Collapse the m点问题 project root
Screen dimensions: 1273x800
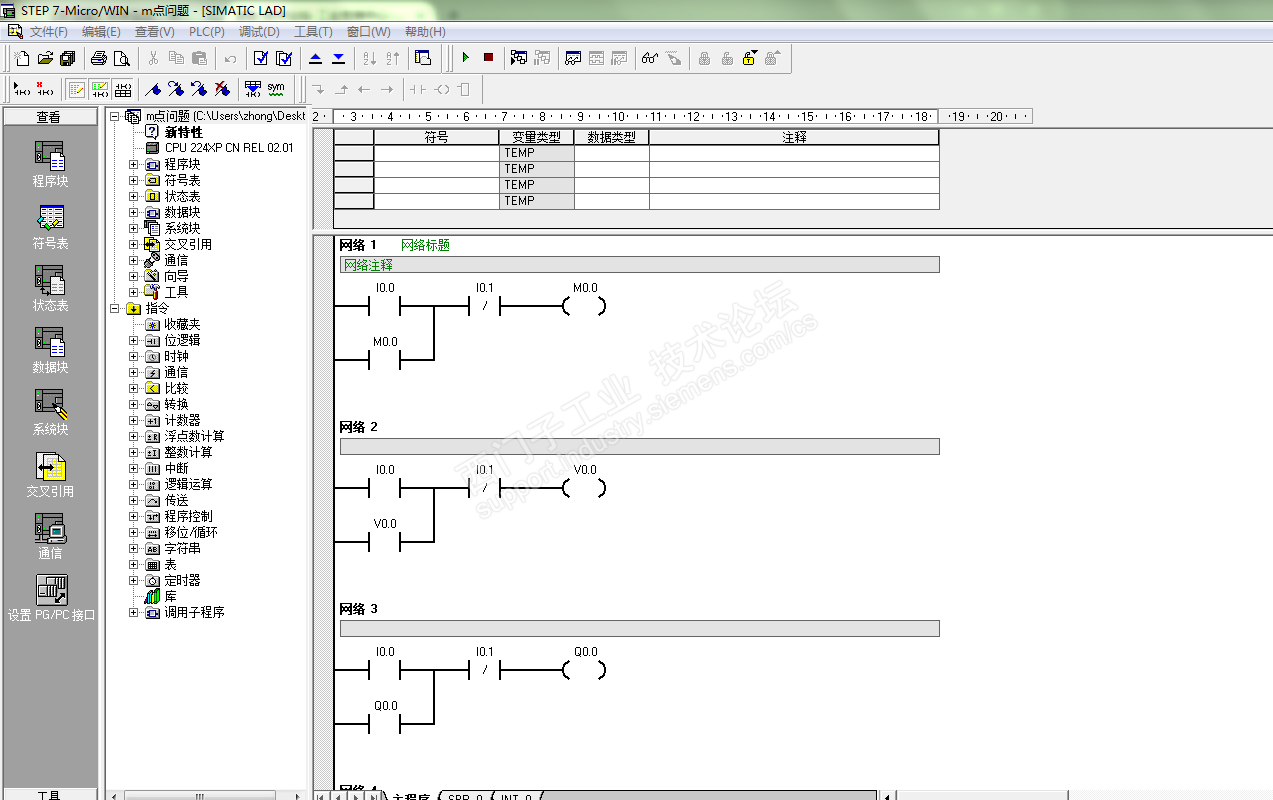tap(115, 116)
